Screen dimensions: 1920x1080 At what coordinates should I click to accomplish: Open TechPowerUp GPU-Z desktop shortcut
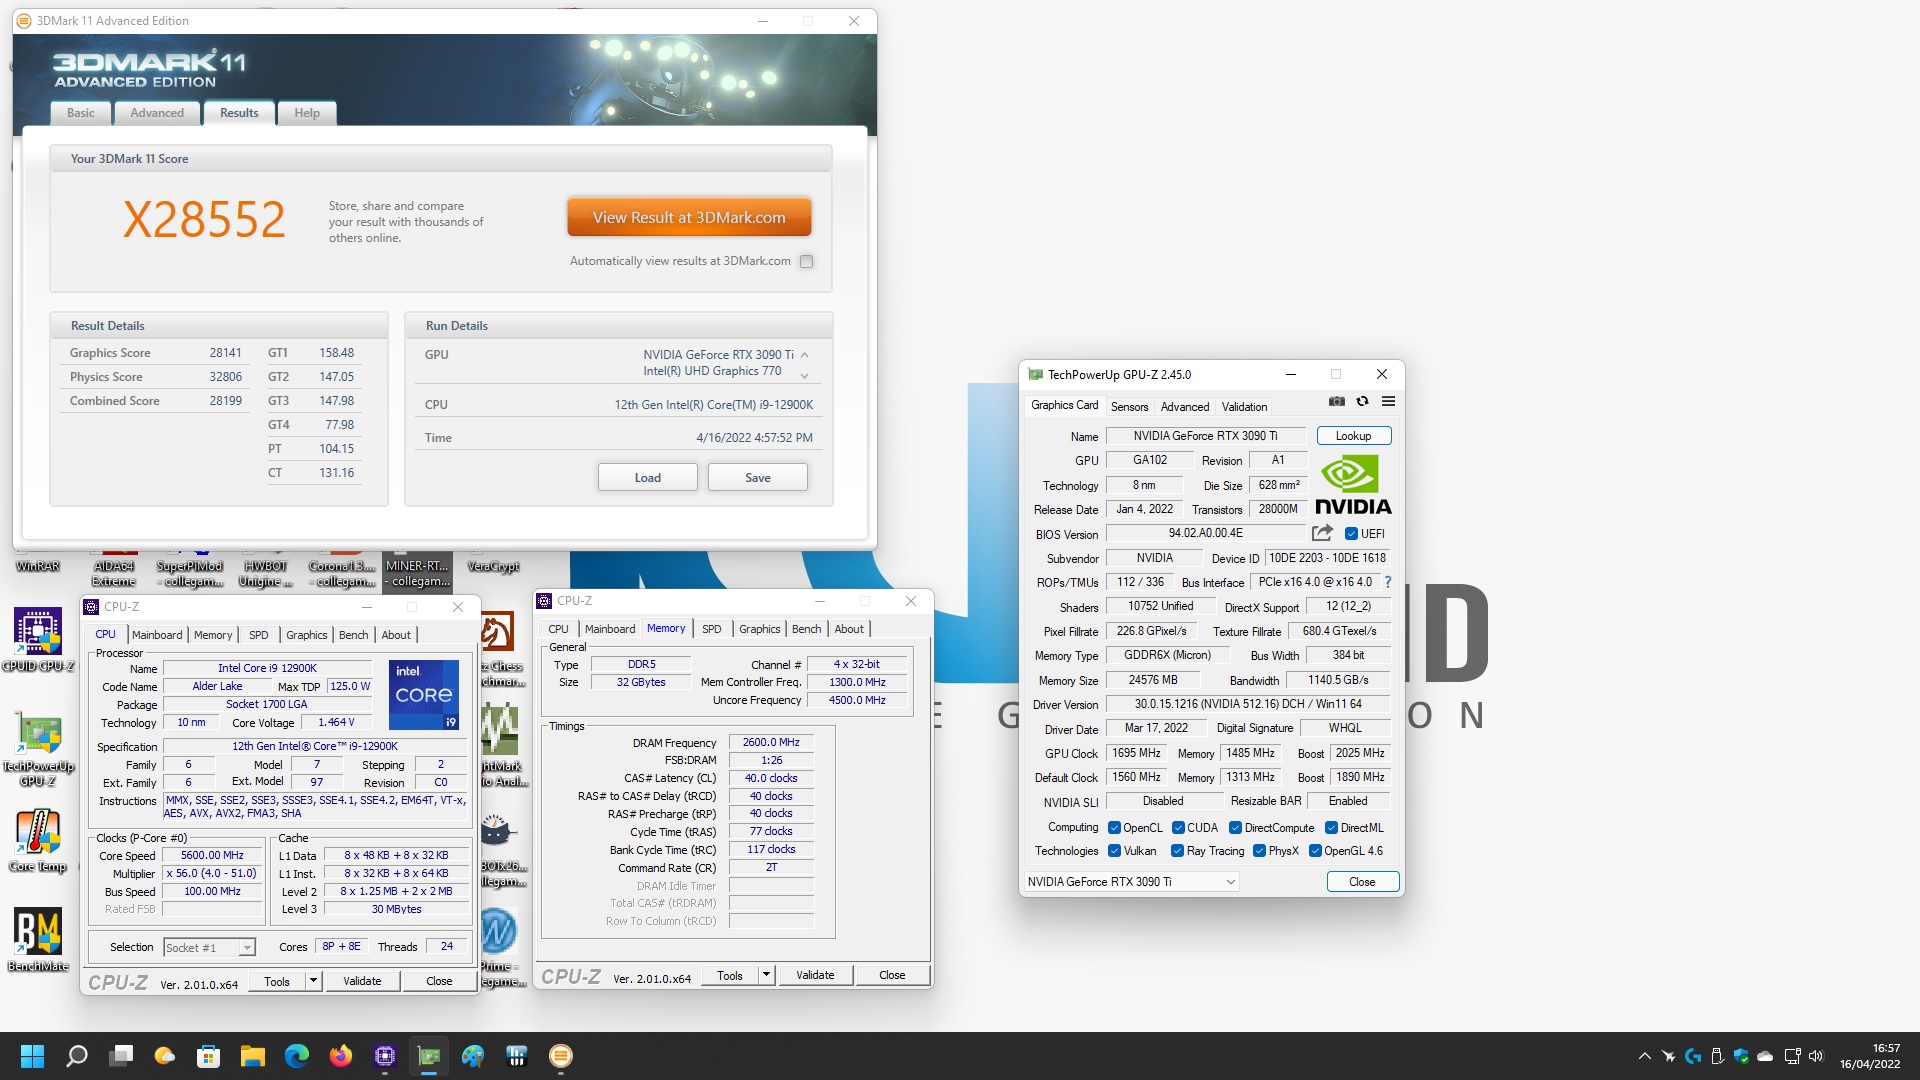pyautogui.click(x=38, y=750)
